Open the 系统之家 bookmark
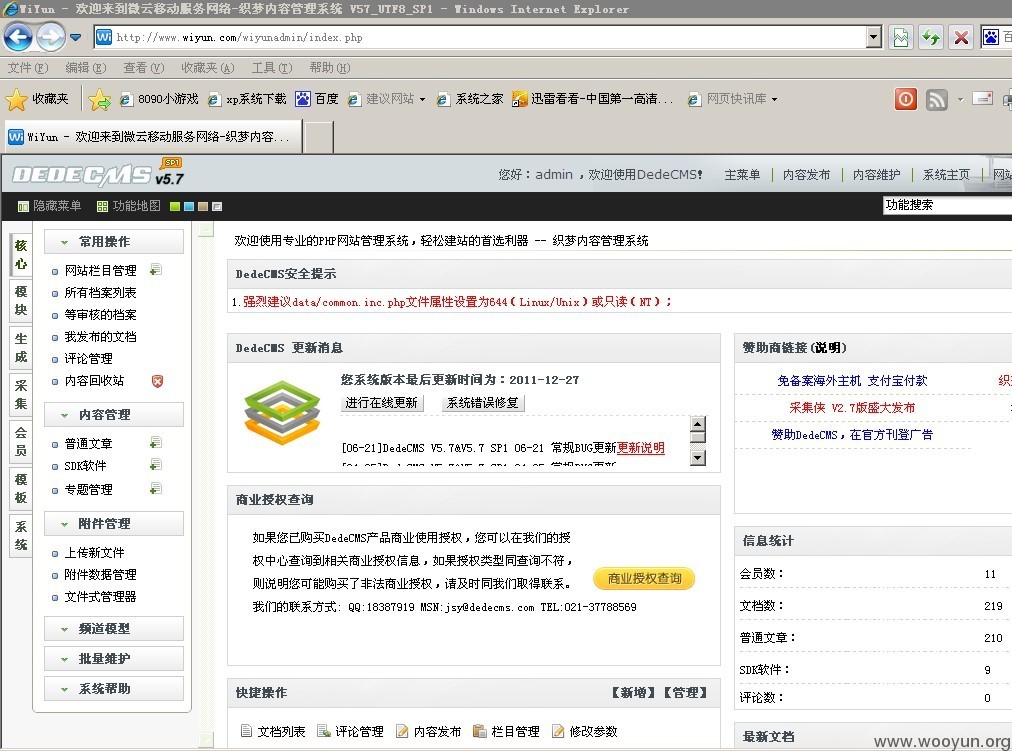Viewport: 1012px width, 751px height. point(471,99)
